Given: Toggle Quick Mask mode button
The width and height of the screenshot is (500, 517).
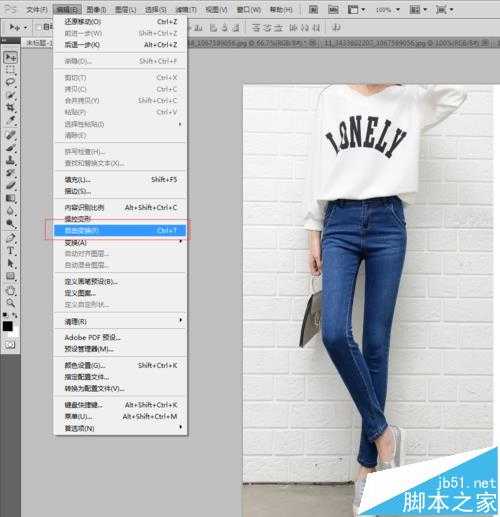Looking at the screenshot, I should 10,344.
